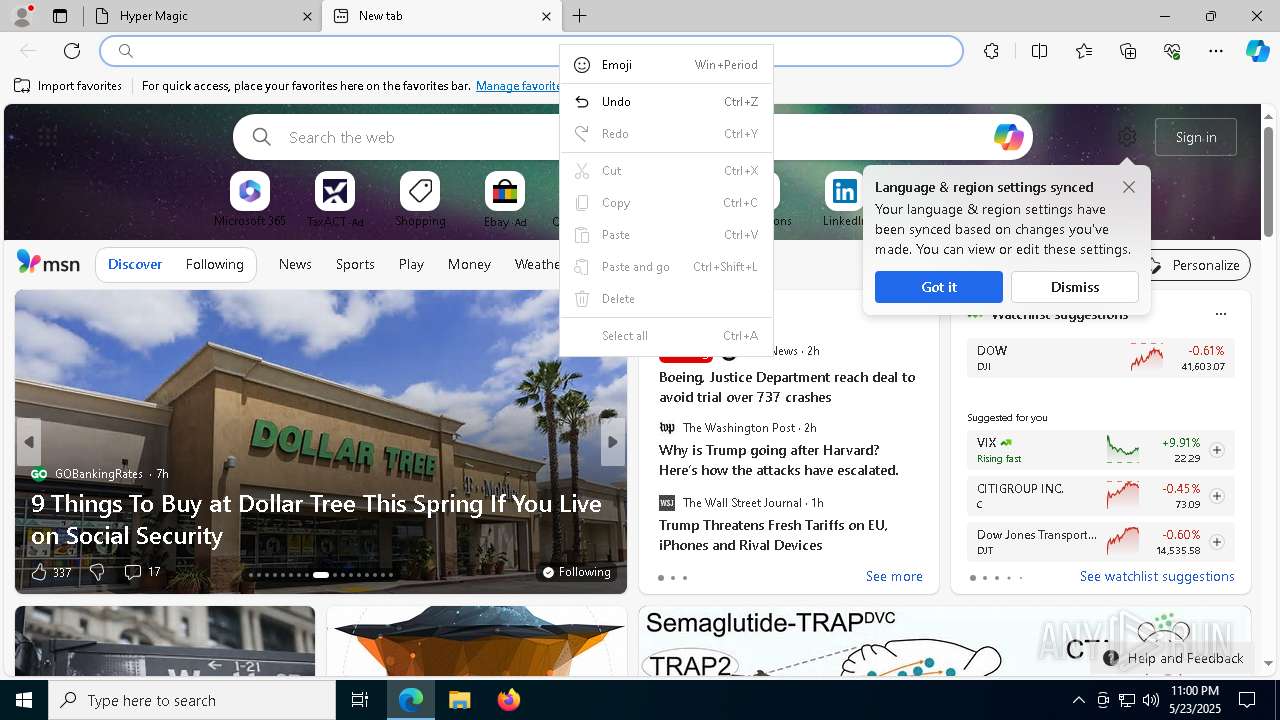Open Collections icon in toolbar

tap(1128, 51)
